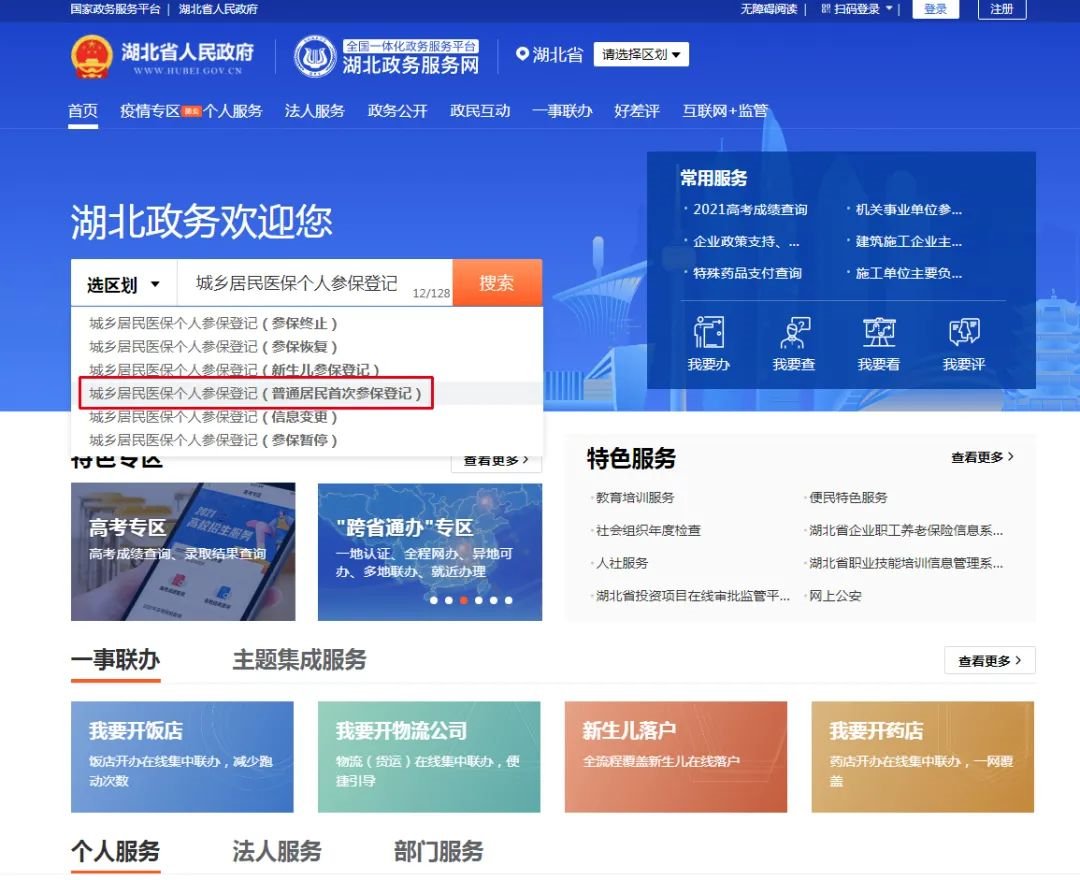This screenshot has height=880, width=1080.
Task: Open 湖北省投资项目在线审批监管平... link
Action: [693, 596]
